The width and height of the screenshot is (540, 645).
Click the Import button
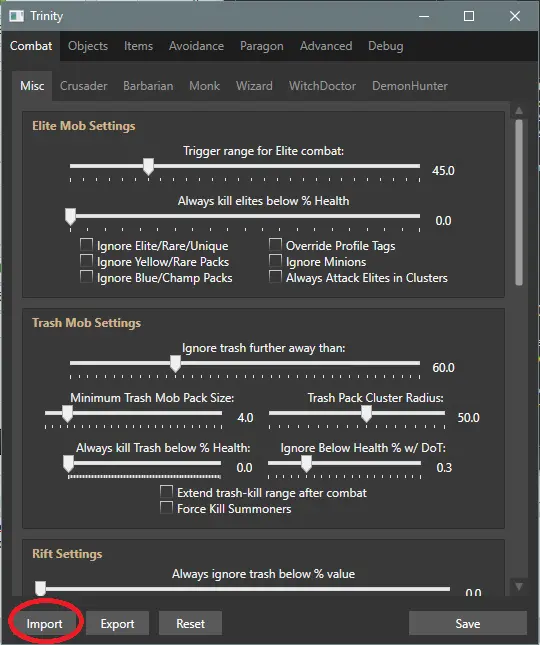44,624
